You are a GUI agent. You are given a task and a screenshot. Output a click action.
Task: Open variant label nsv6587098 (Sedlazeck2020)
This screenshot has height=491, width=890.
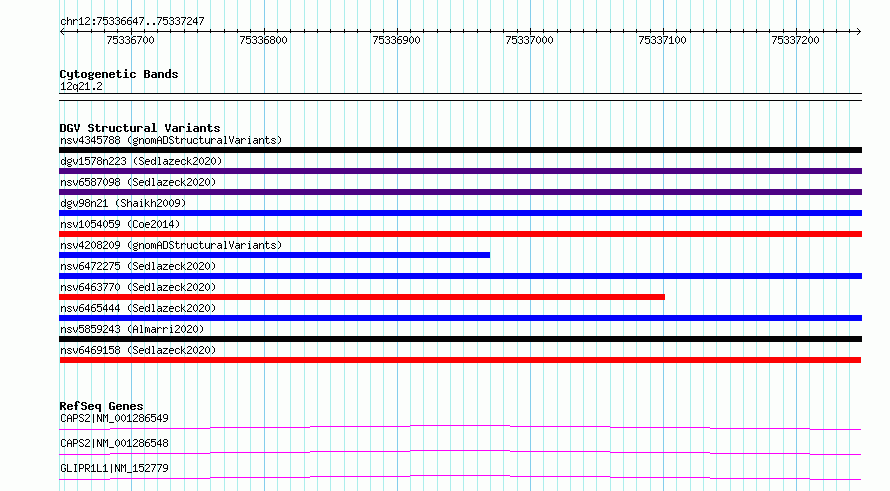click(x=138, y=182)
